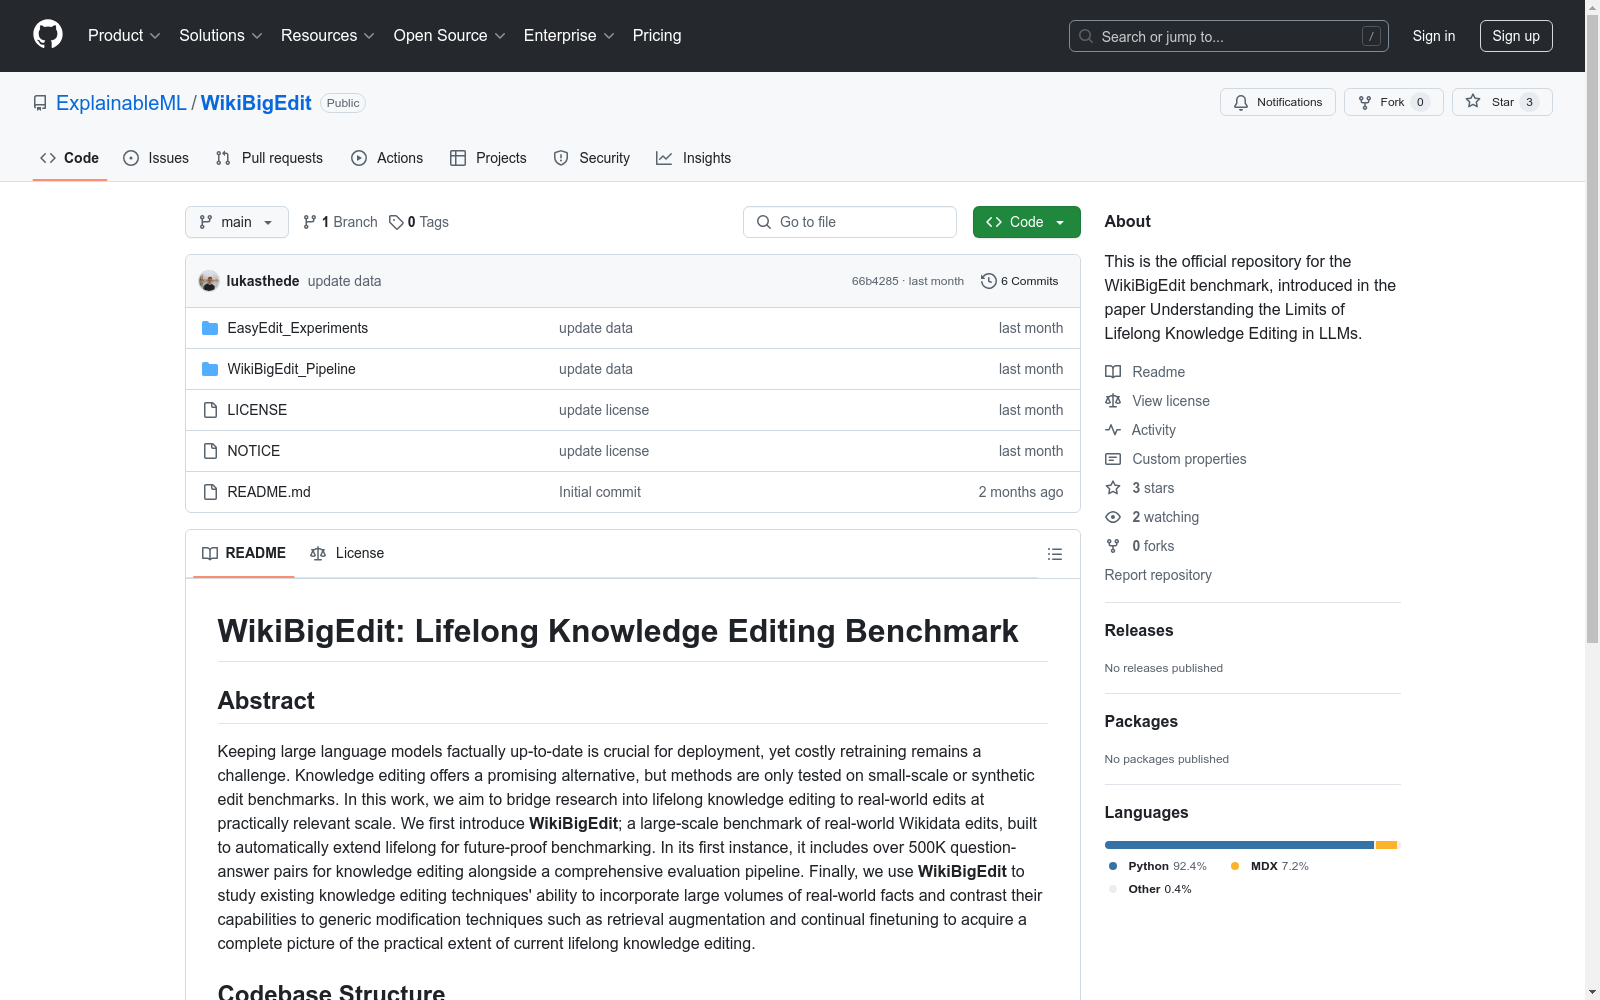Click the Notifications bell button
Image resolution: width=1600 pixels, height=1000 pixels.
[1278, 102]
